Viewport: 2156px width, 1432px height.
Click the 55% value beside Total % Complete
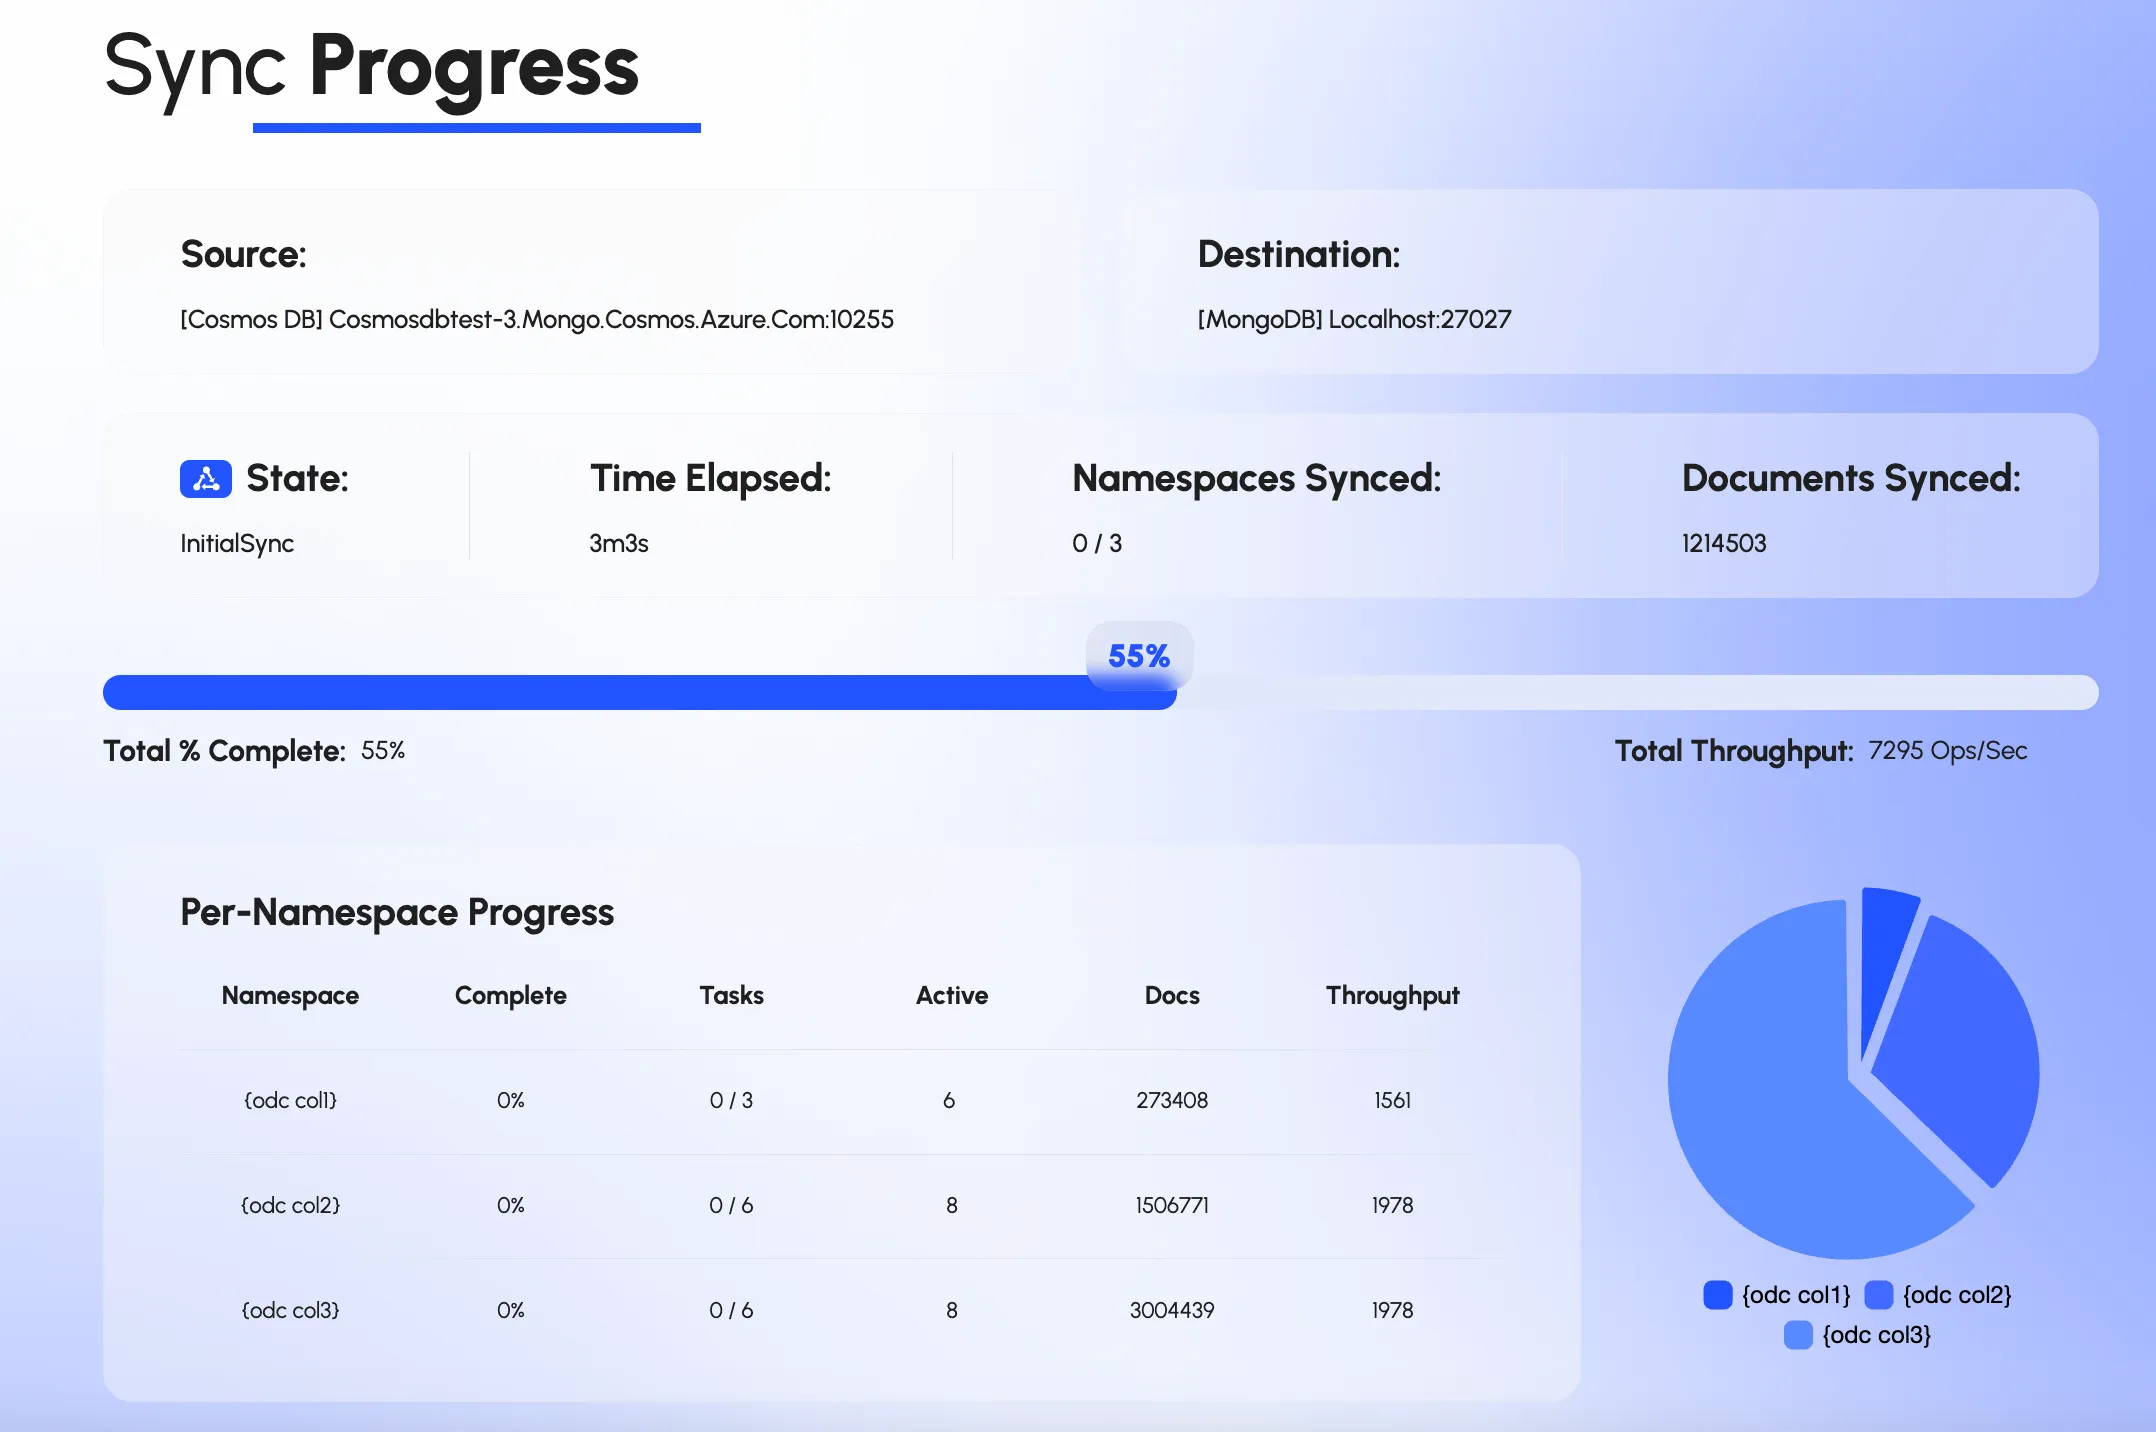tap(383, 751)
